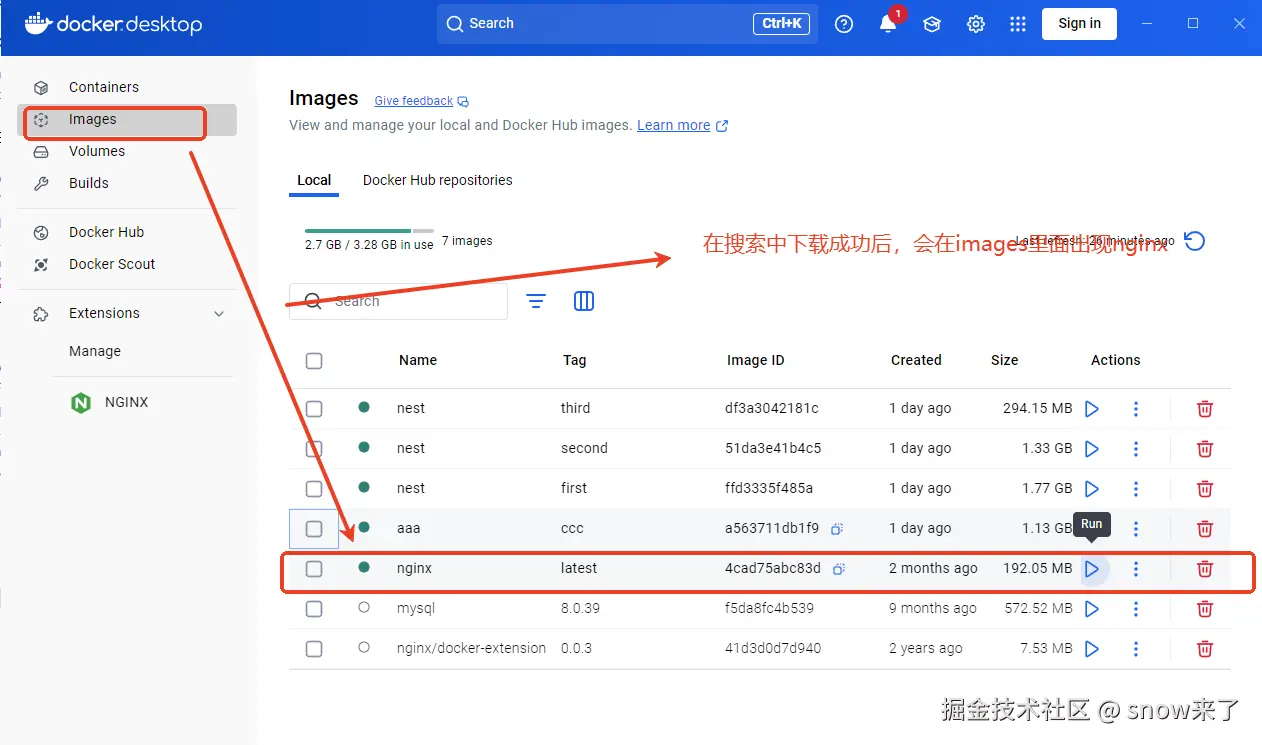Delete the nest first image

click(1205, 489)
